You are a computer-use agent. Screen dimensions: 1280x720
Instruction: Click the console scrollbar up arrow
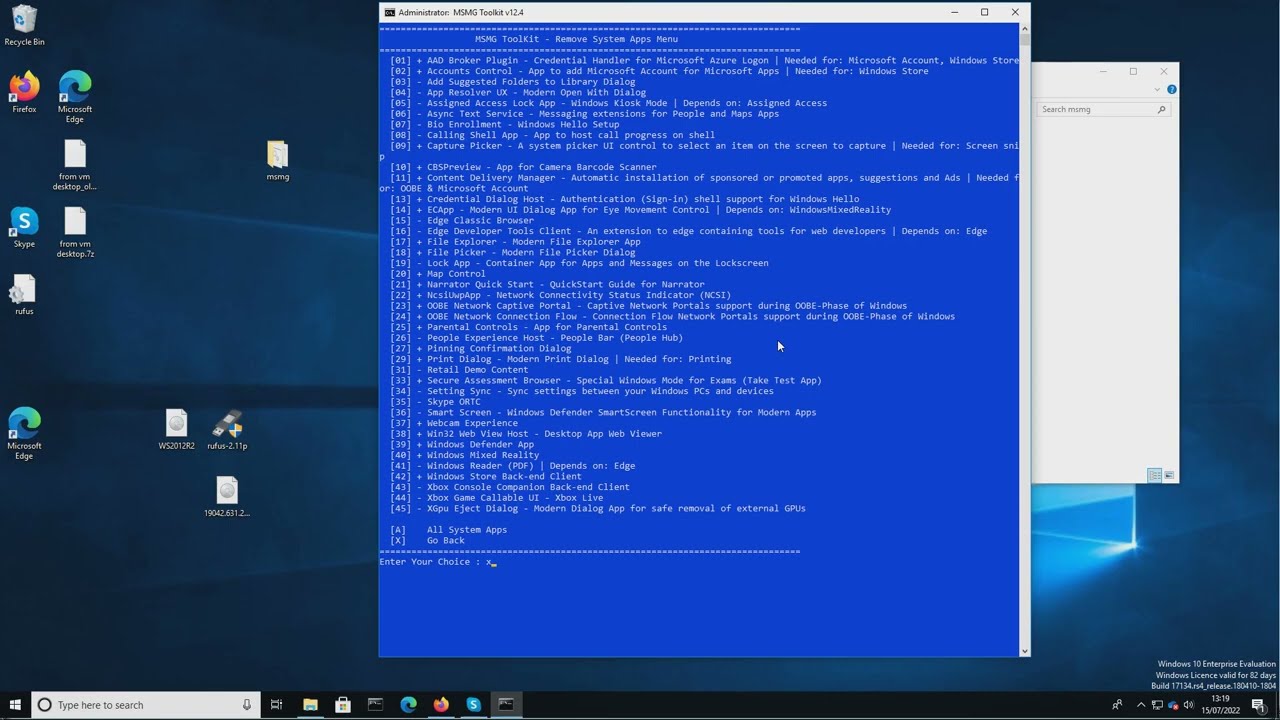tap(1024, 28)
